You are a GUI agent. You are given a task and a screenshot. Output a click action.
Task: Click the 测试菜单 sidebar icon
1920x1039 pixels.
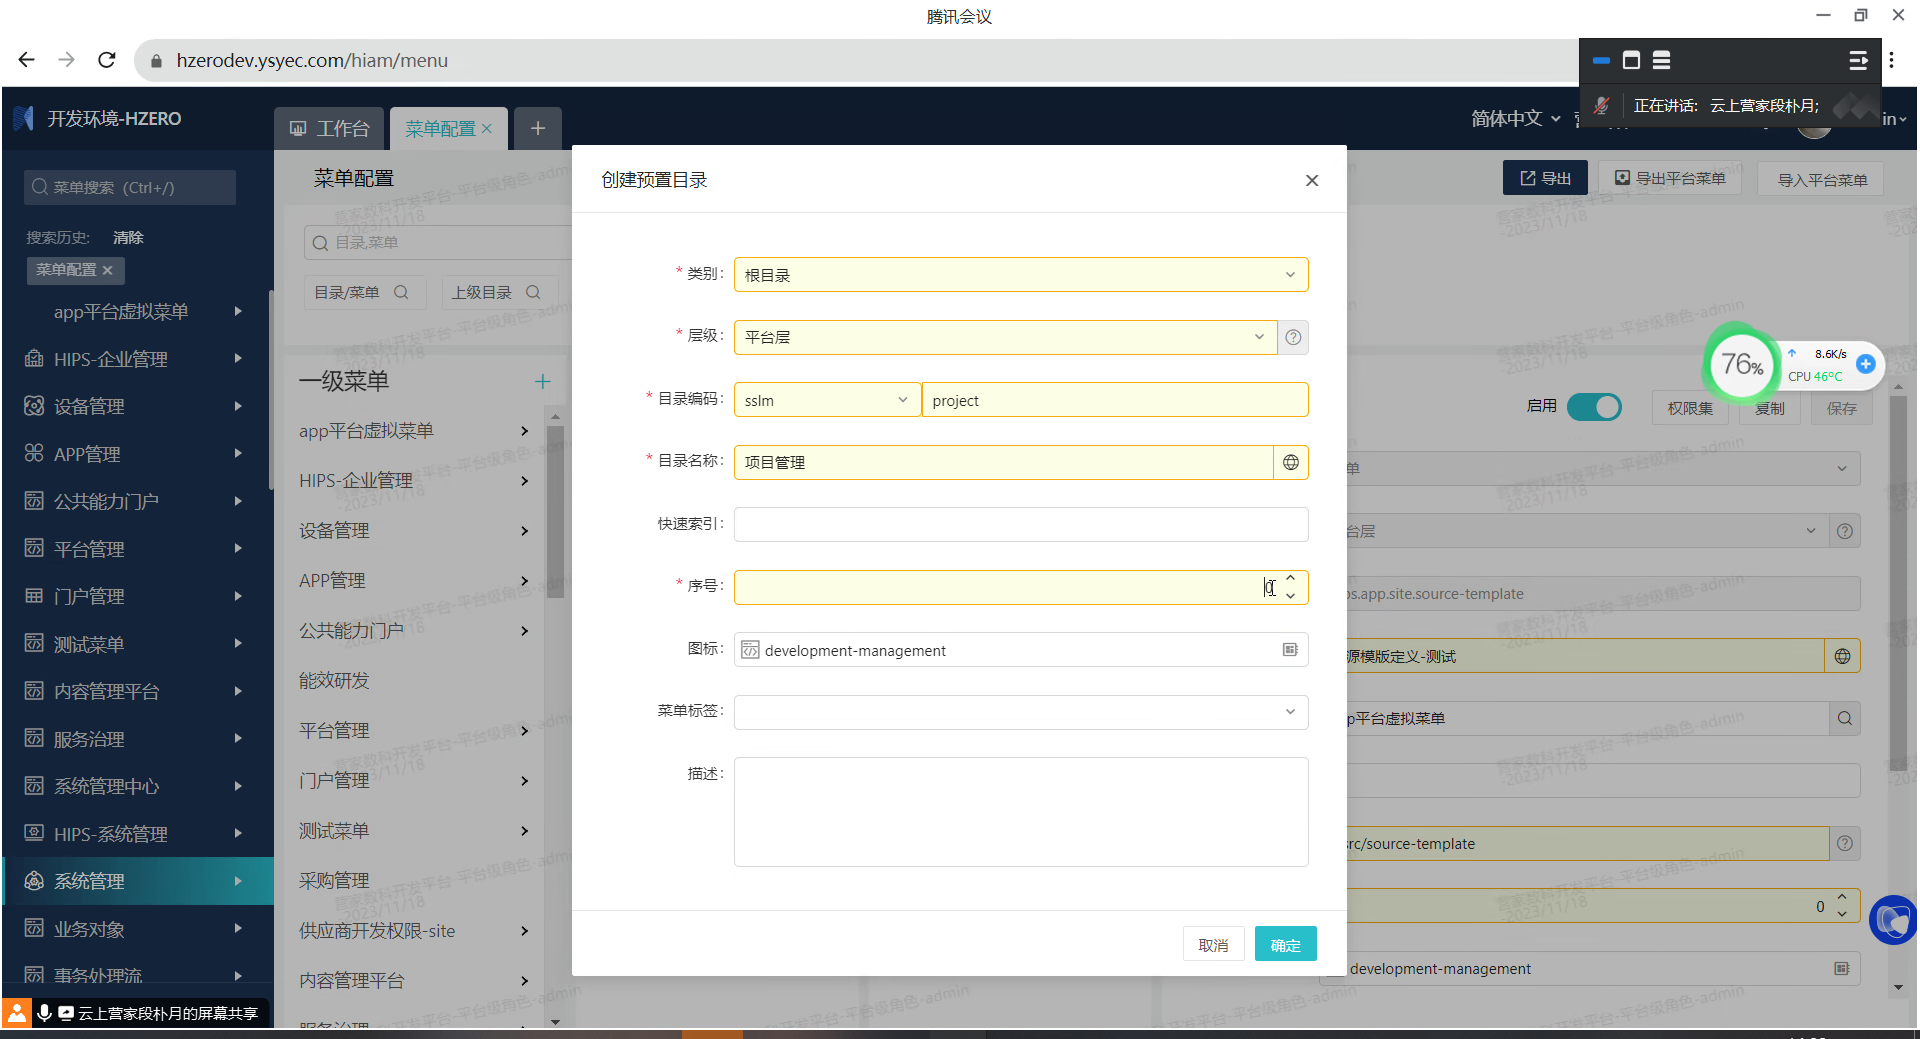click(x=34, y=643)
